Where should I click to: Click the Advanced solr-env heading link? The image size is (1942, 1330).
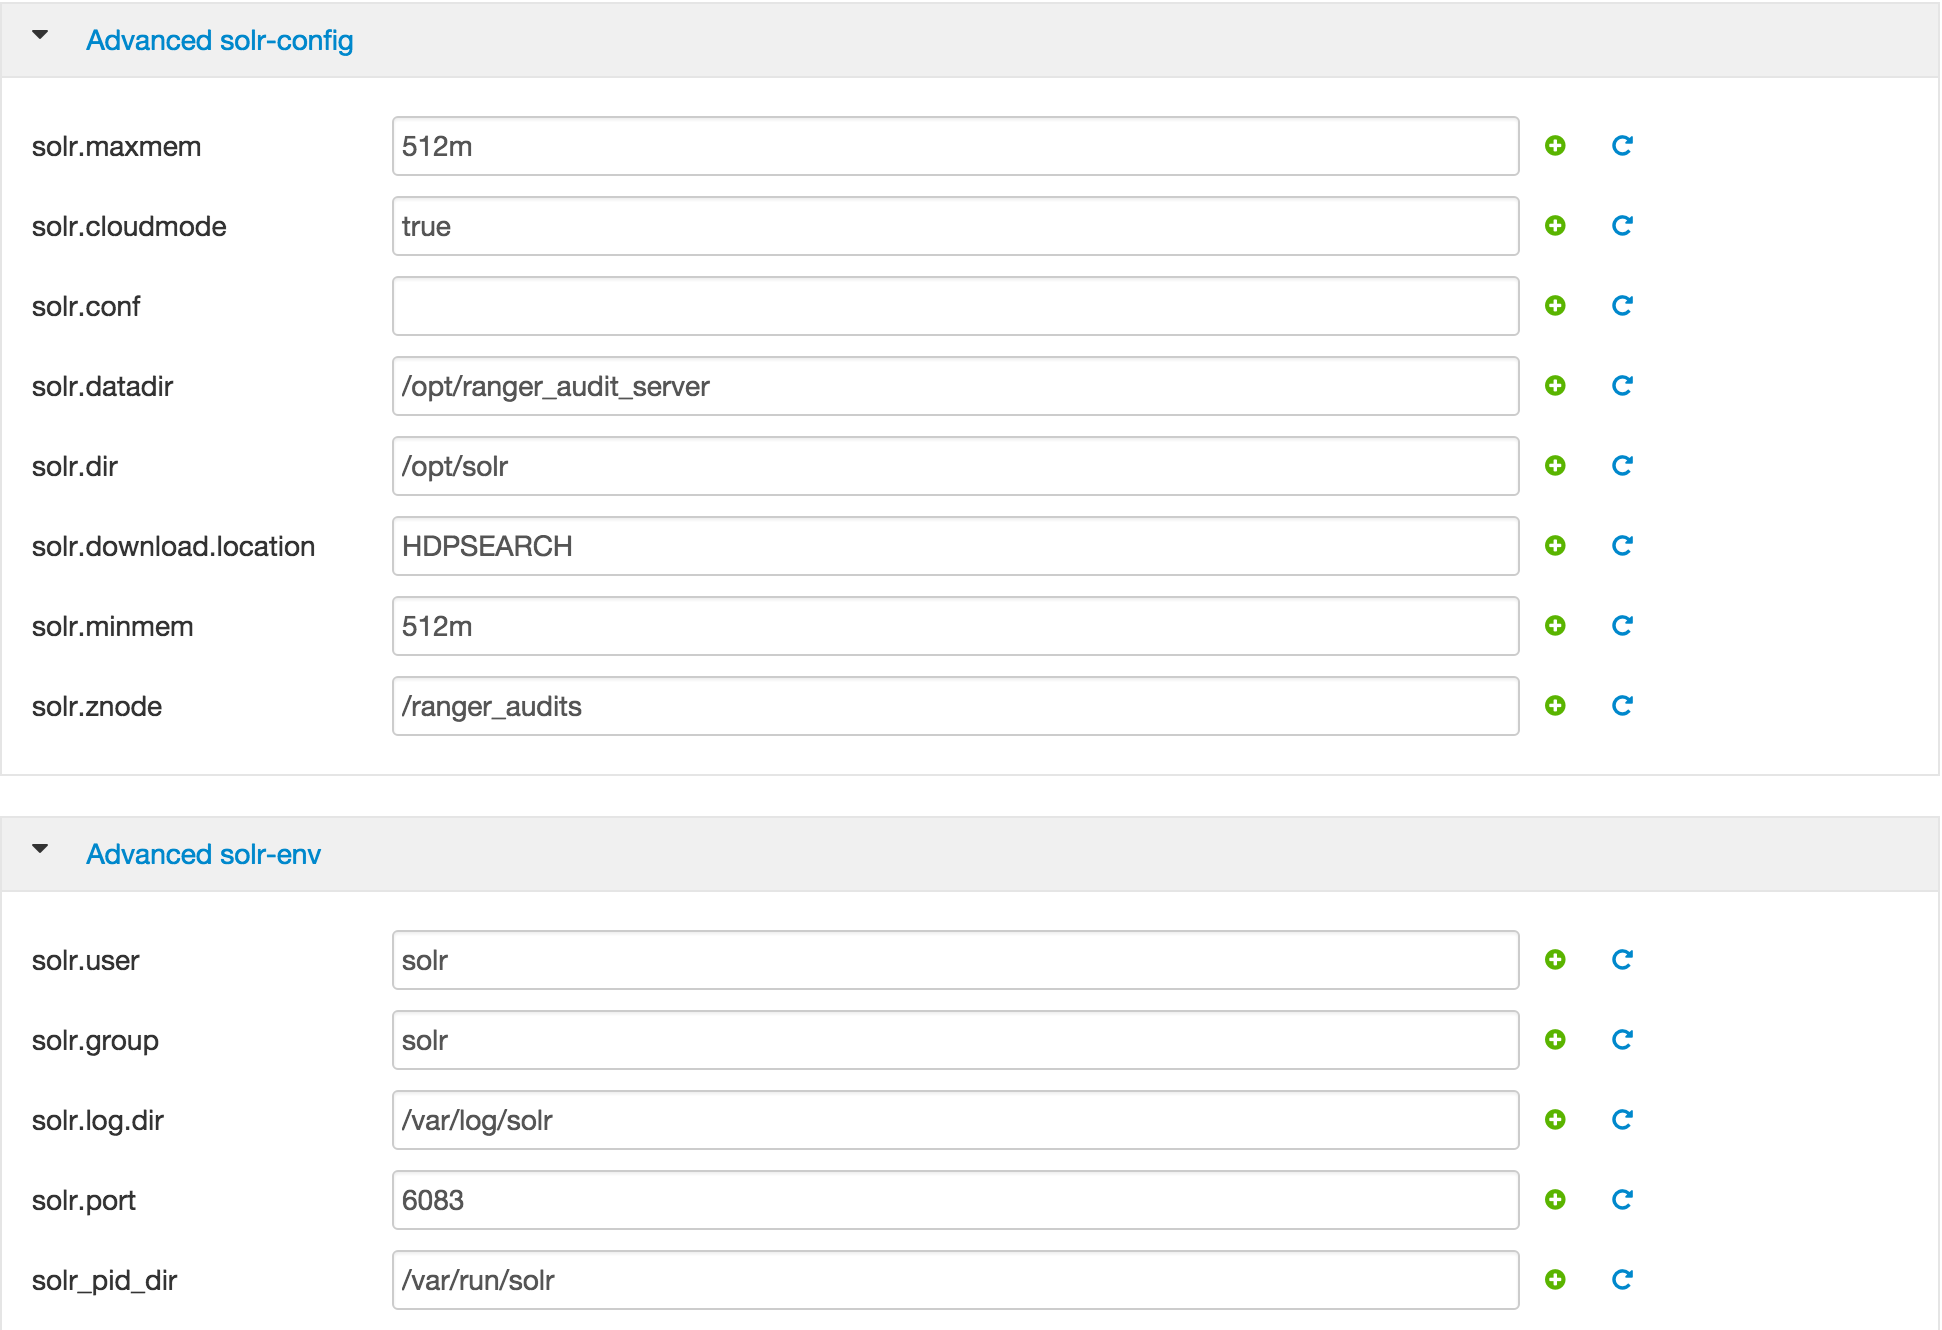[203, 854]
